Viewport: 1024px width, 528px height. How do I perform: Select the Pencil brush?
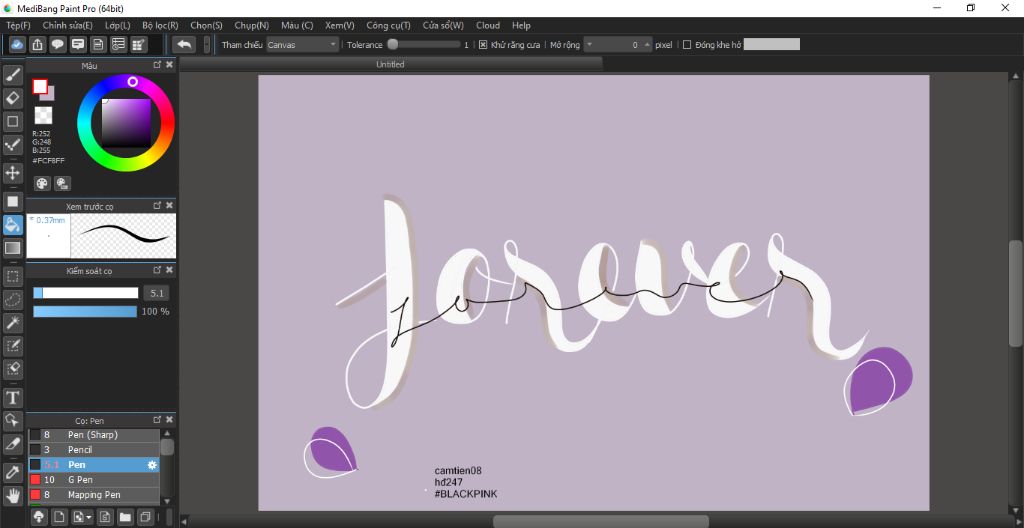point(93,450)
